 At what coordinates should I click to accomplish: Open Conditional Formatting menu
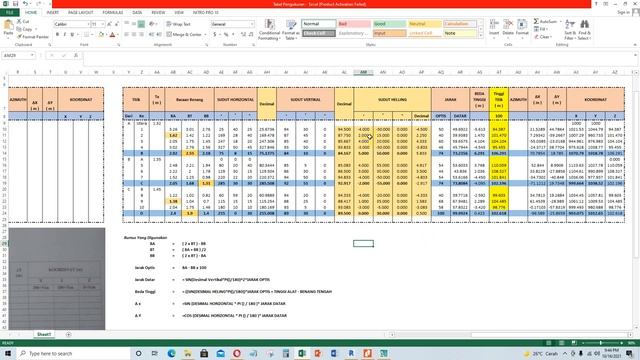click(269, 29)
